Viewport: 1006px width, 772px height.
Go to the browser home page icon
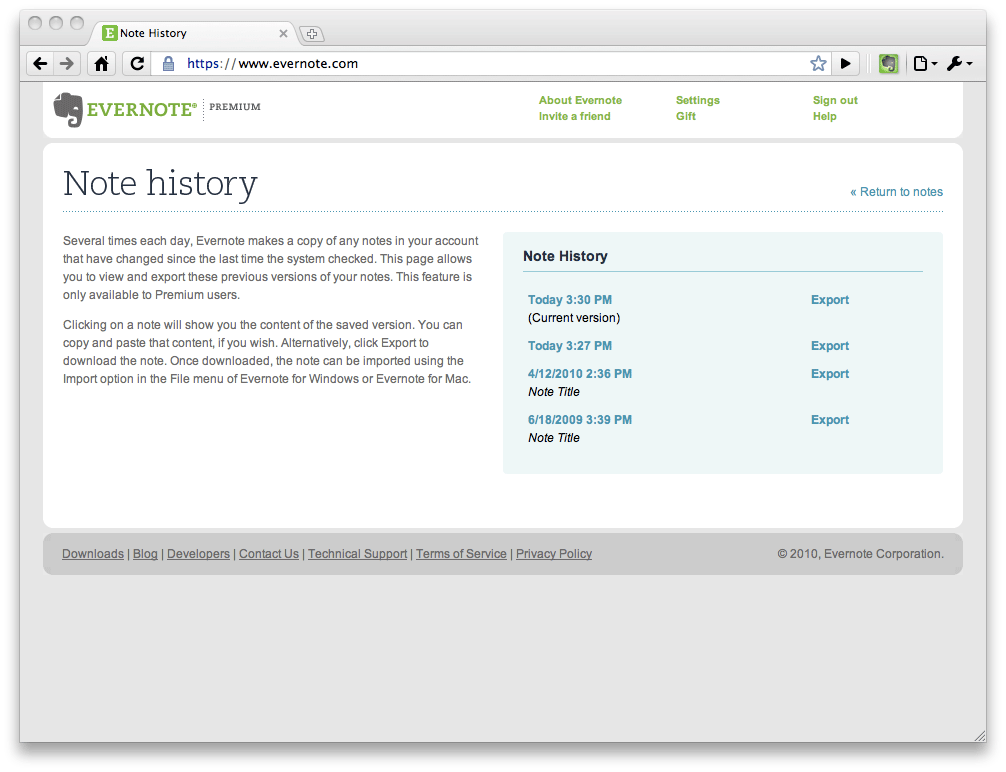point(101,64)
